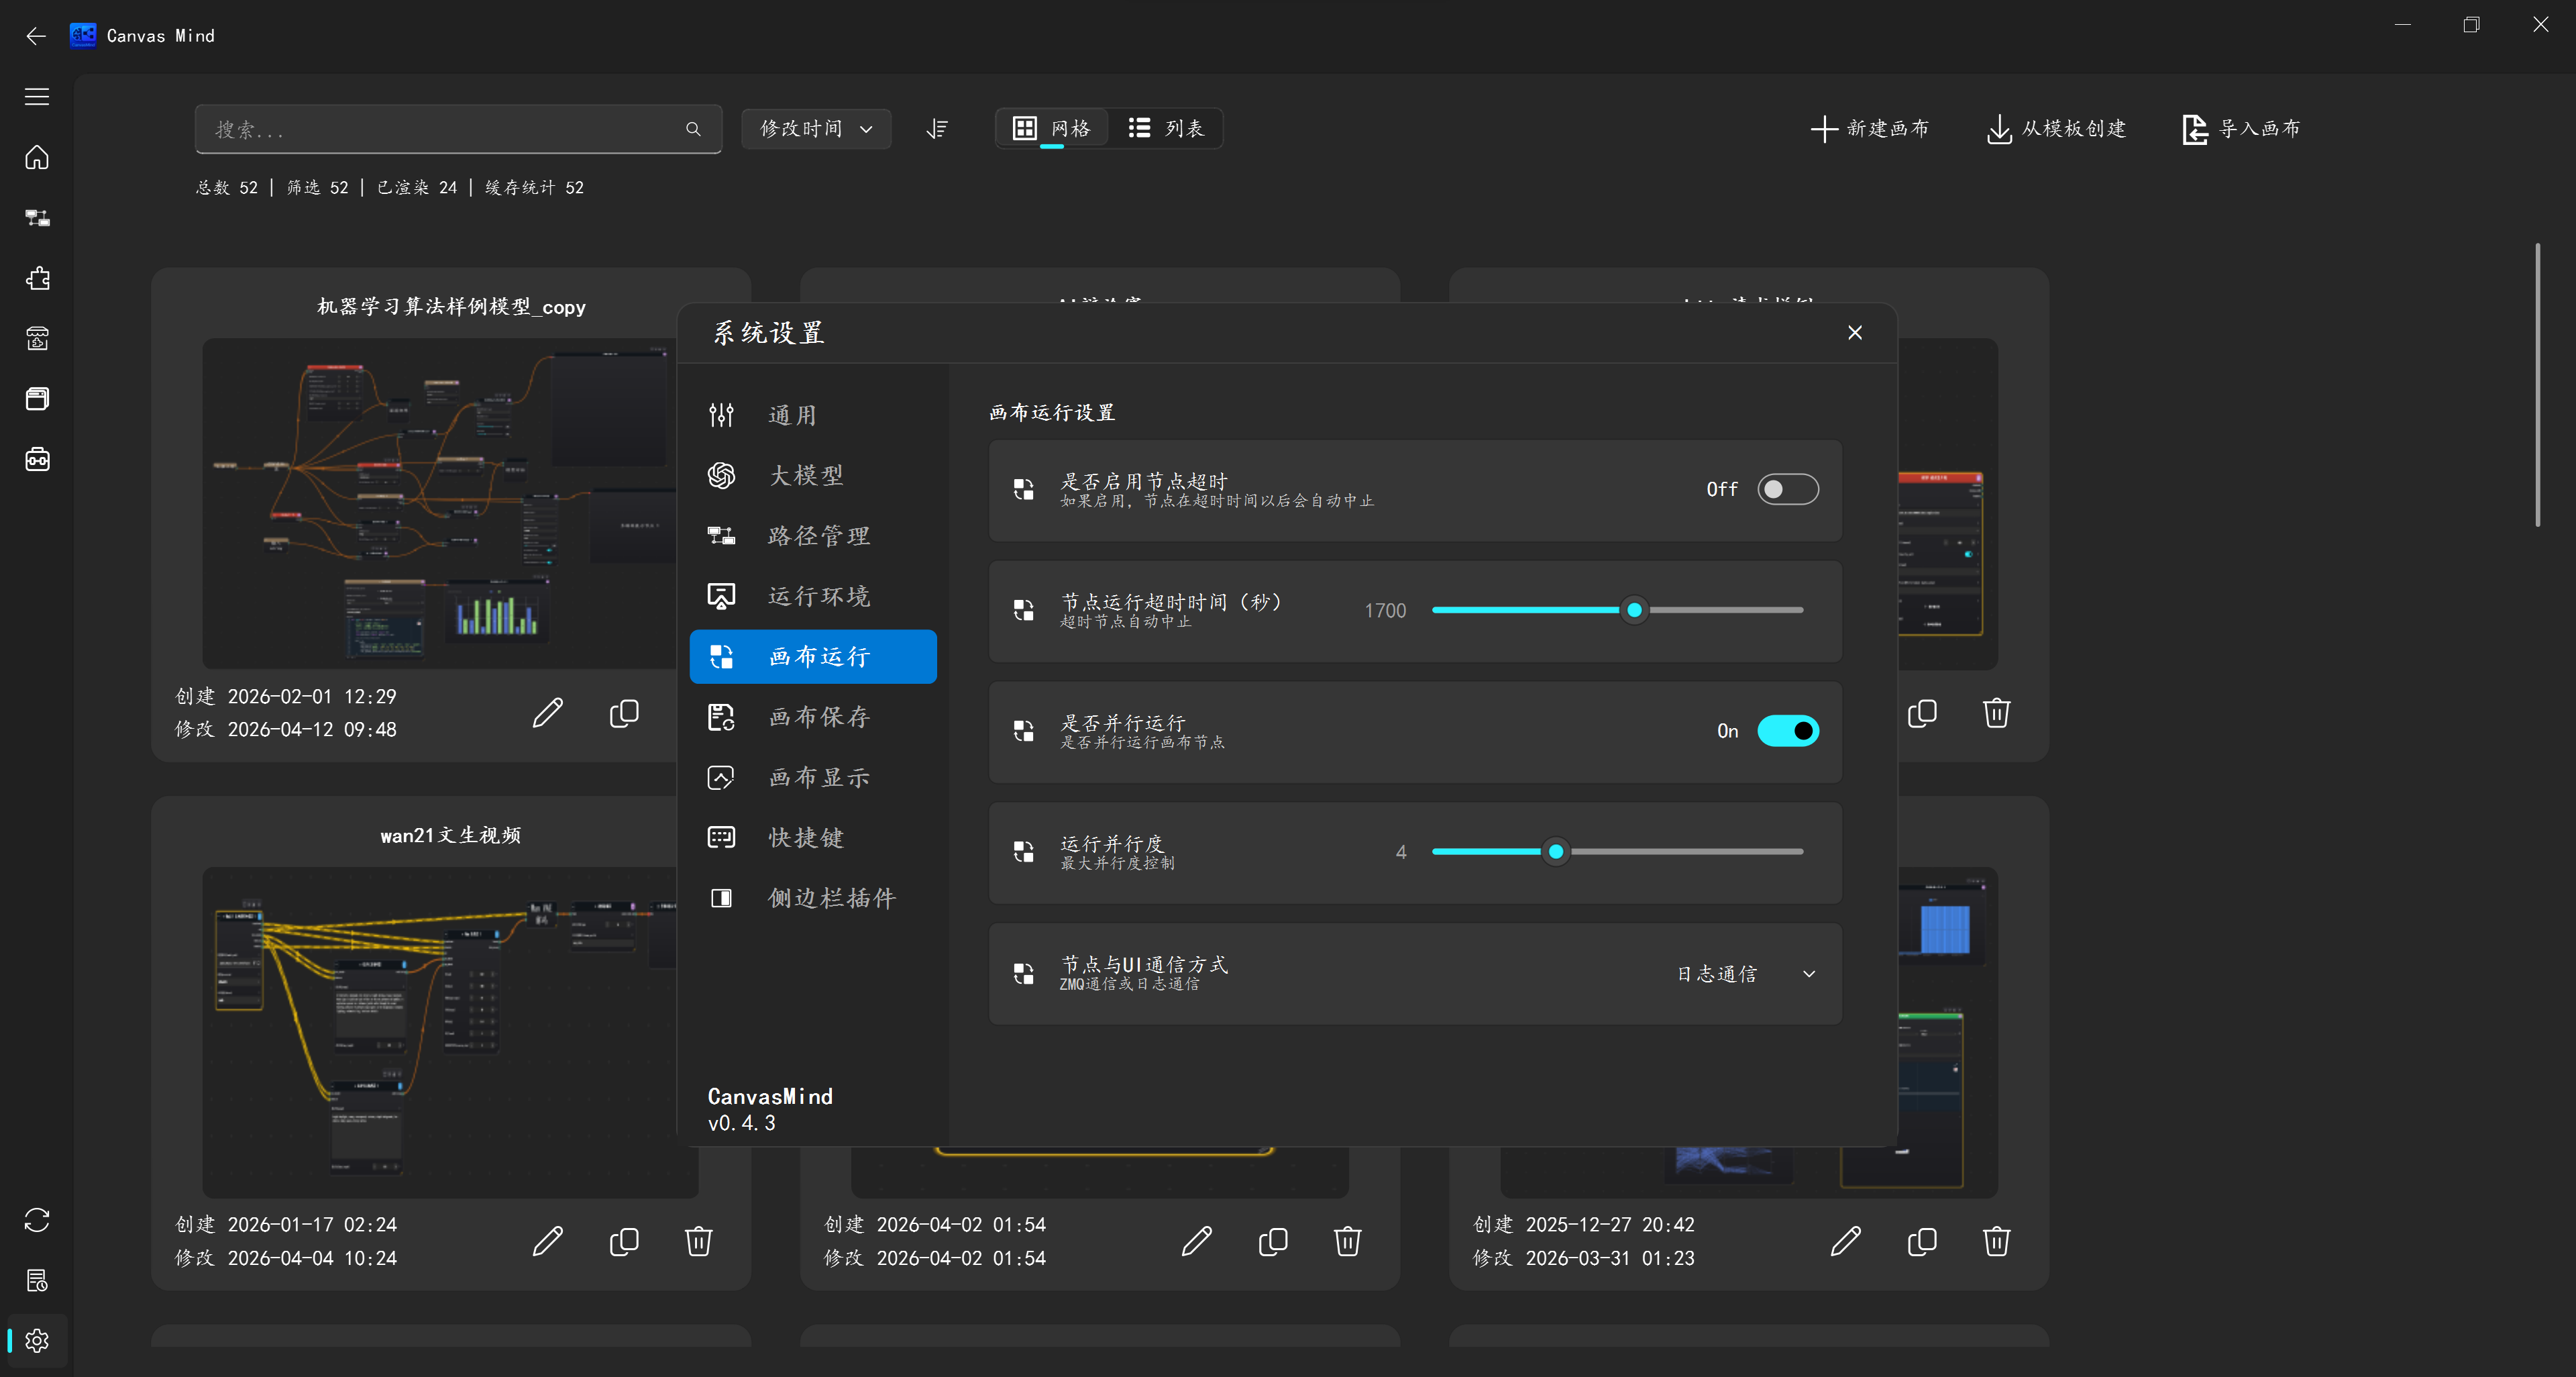The width and height of the screenshot is (2576, 1377).
Task: Duplicate the top-right canvas card behind dialog
Action: [1922, 713]
